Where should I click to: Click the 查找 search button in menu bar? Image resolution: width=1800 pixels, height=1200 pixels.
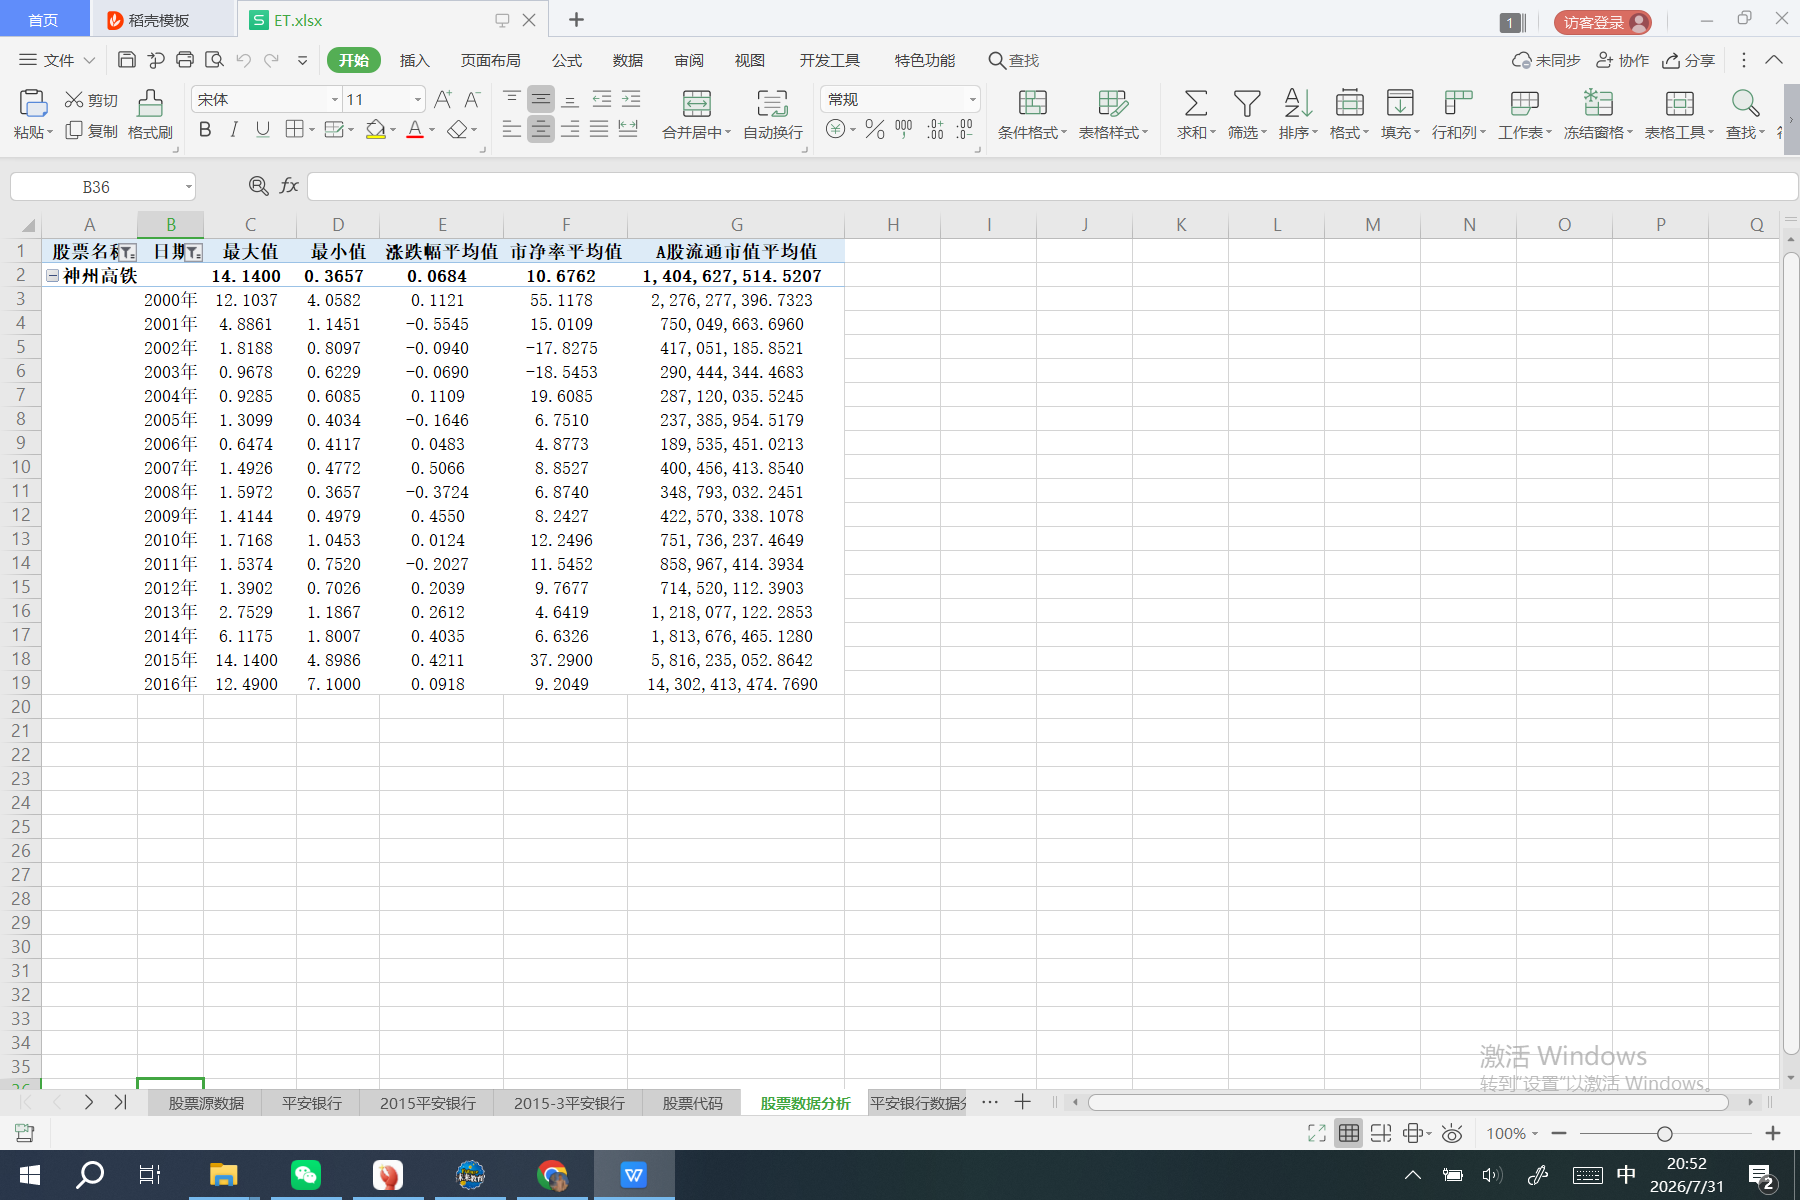click(1014, 60)
